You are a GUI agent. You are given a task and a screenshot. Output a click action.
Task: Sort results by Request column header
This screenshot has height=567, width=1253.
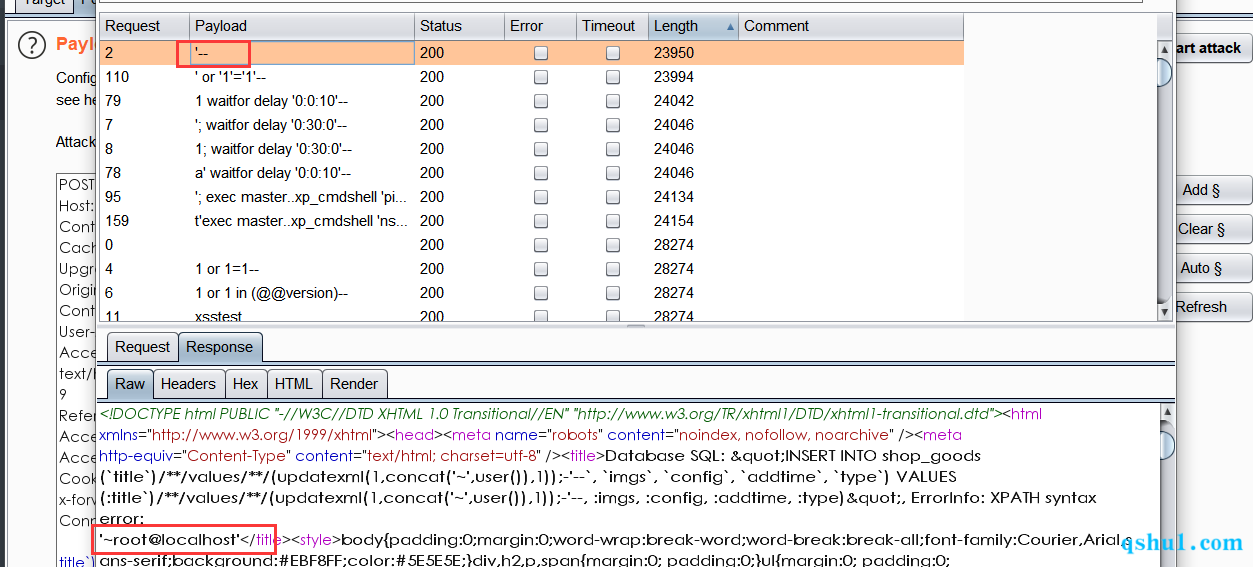[x=144, y=26]
